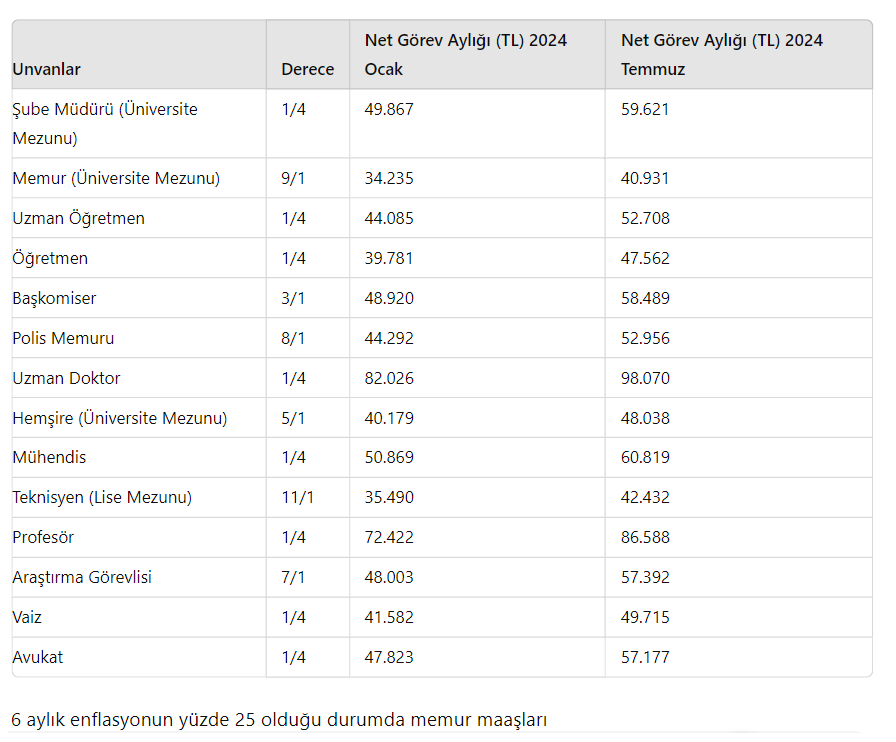Click Uzman Öğretmen's Ocak salary 44.085

389,218
